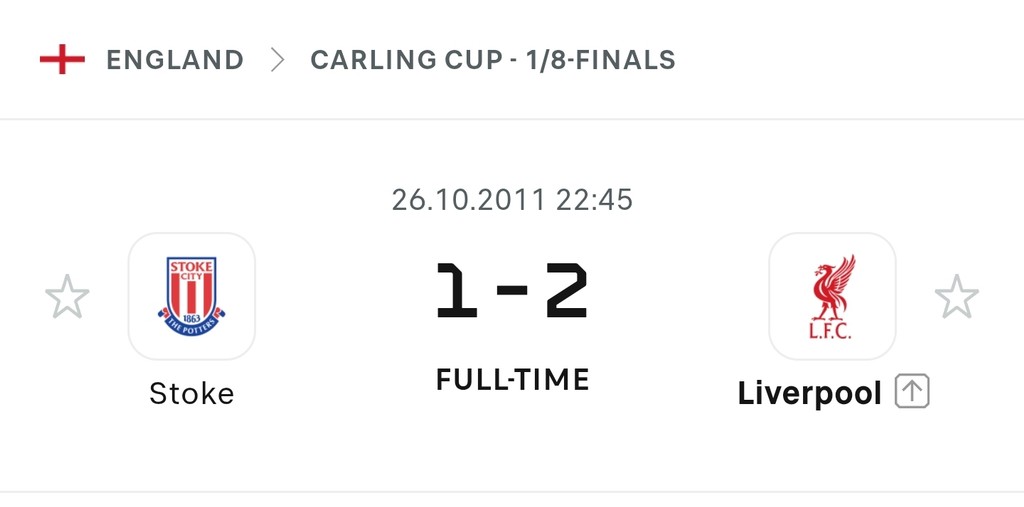Click the advancing arrow icon next to Liverpool

[912, 392]
